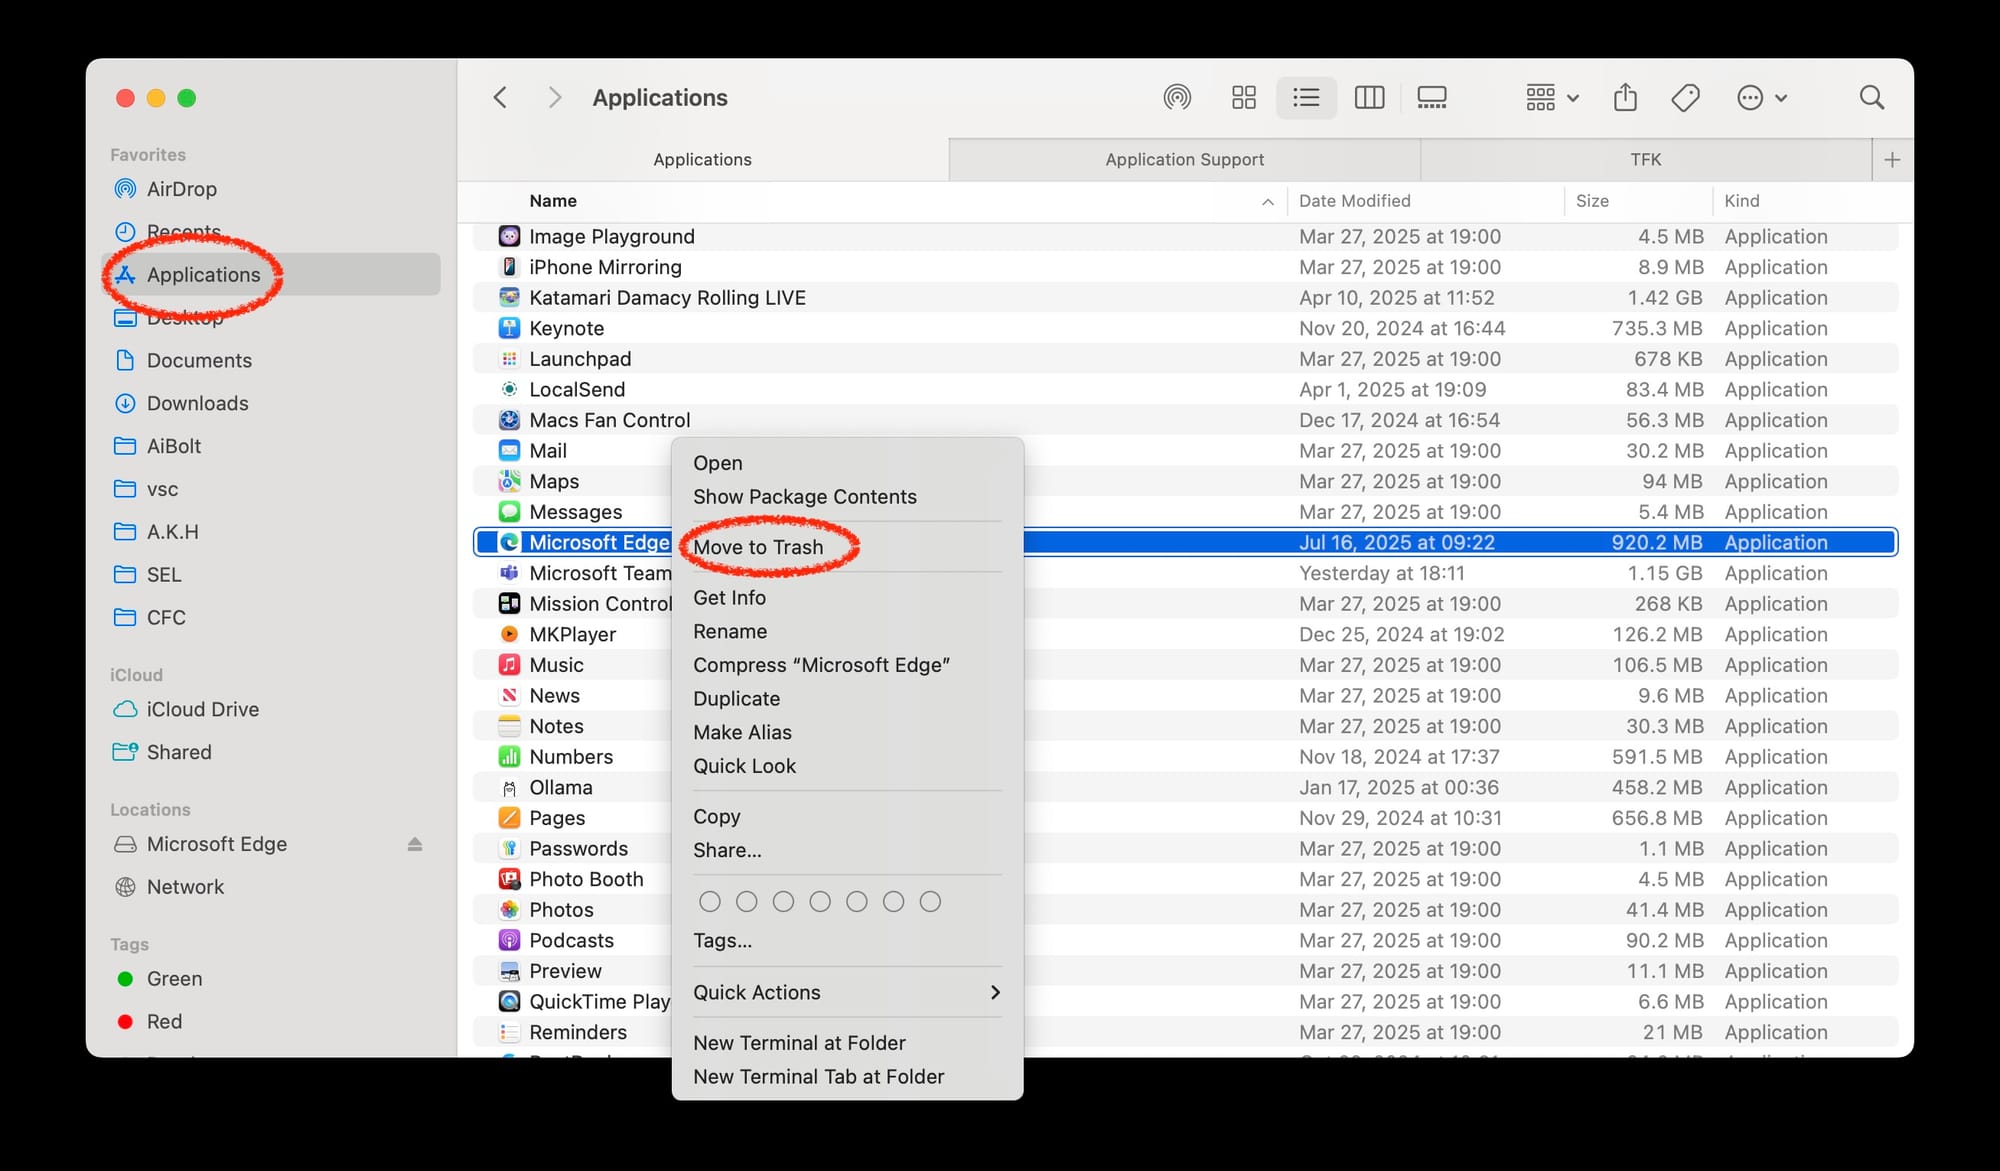
Task: Open the AiBolt folder in sidebar
Action: (x=174, y=447)
